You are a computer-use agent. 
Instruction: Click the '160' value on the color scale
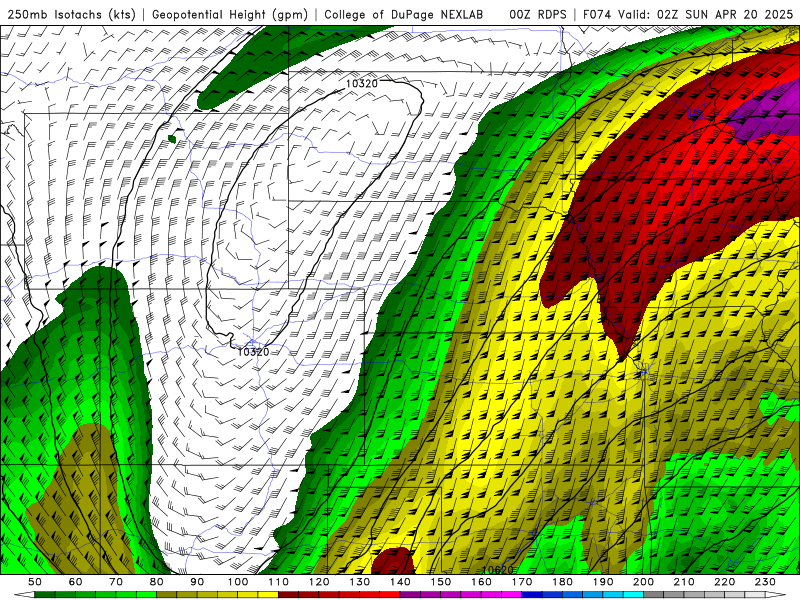[481, 582]
